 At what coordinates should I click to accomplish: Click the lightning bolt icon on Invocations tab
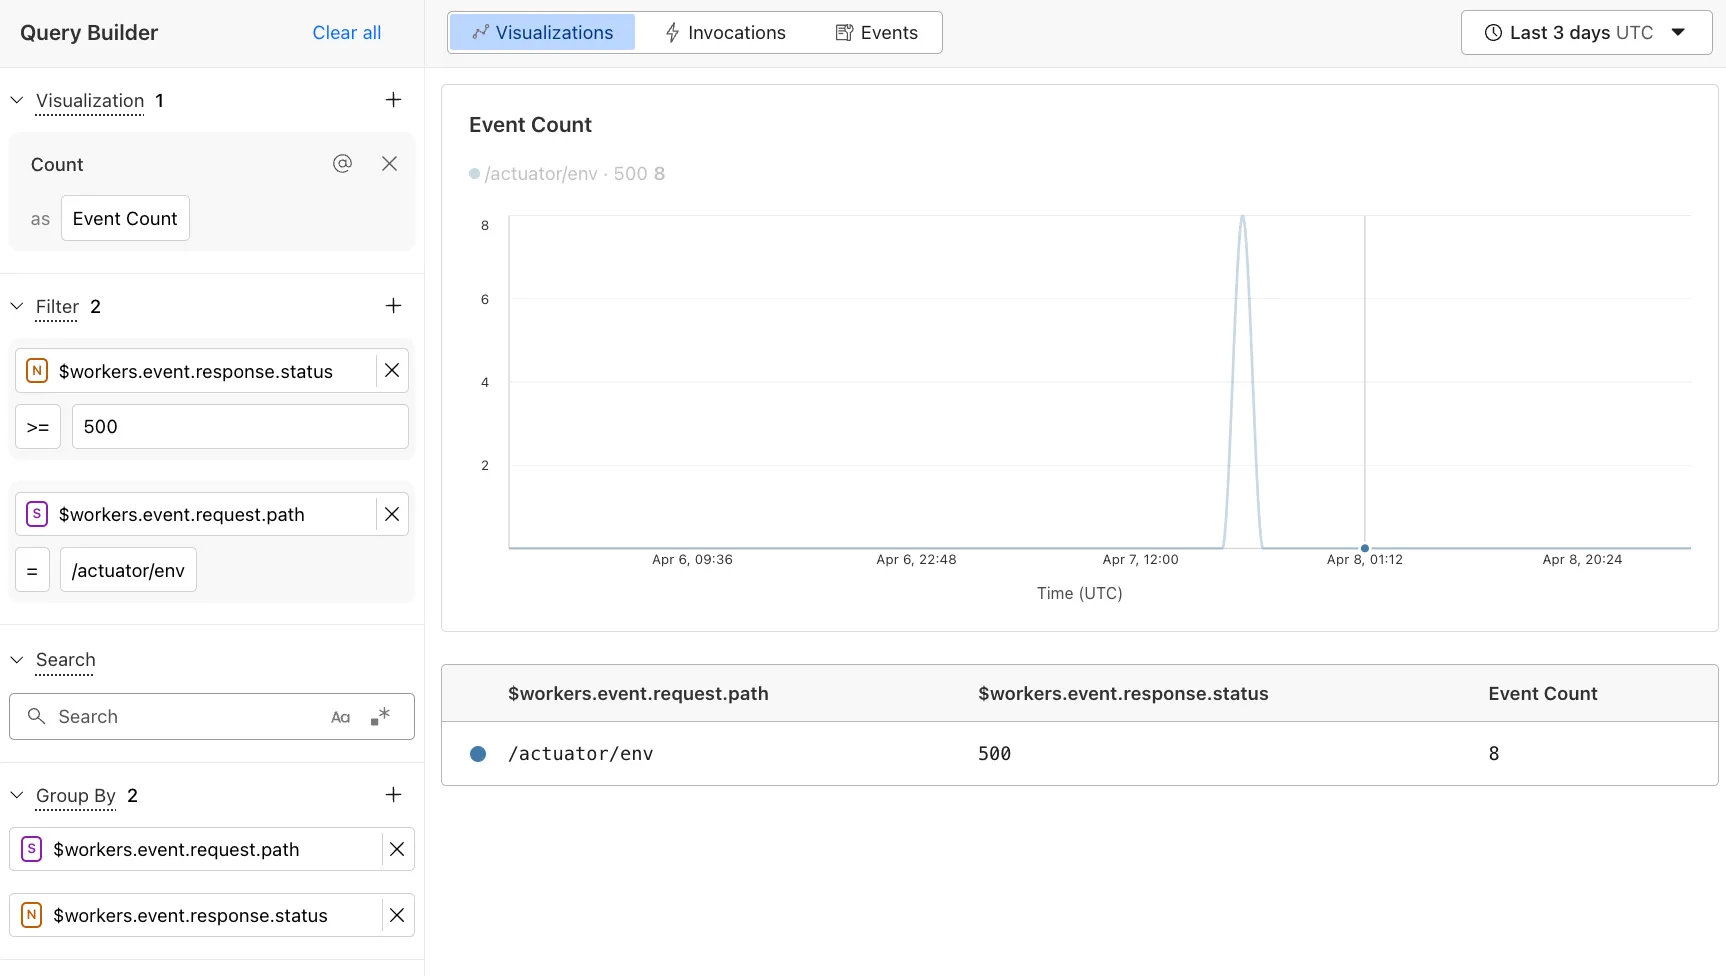[672, 32]
